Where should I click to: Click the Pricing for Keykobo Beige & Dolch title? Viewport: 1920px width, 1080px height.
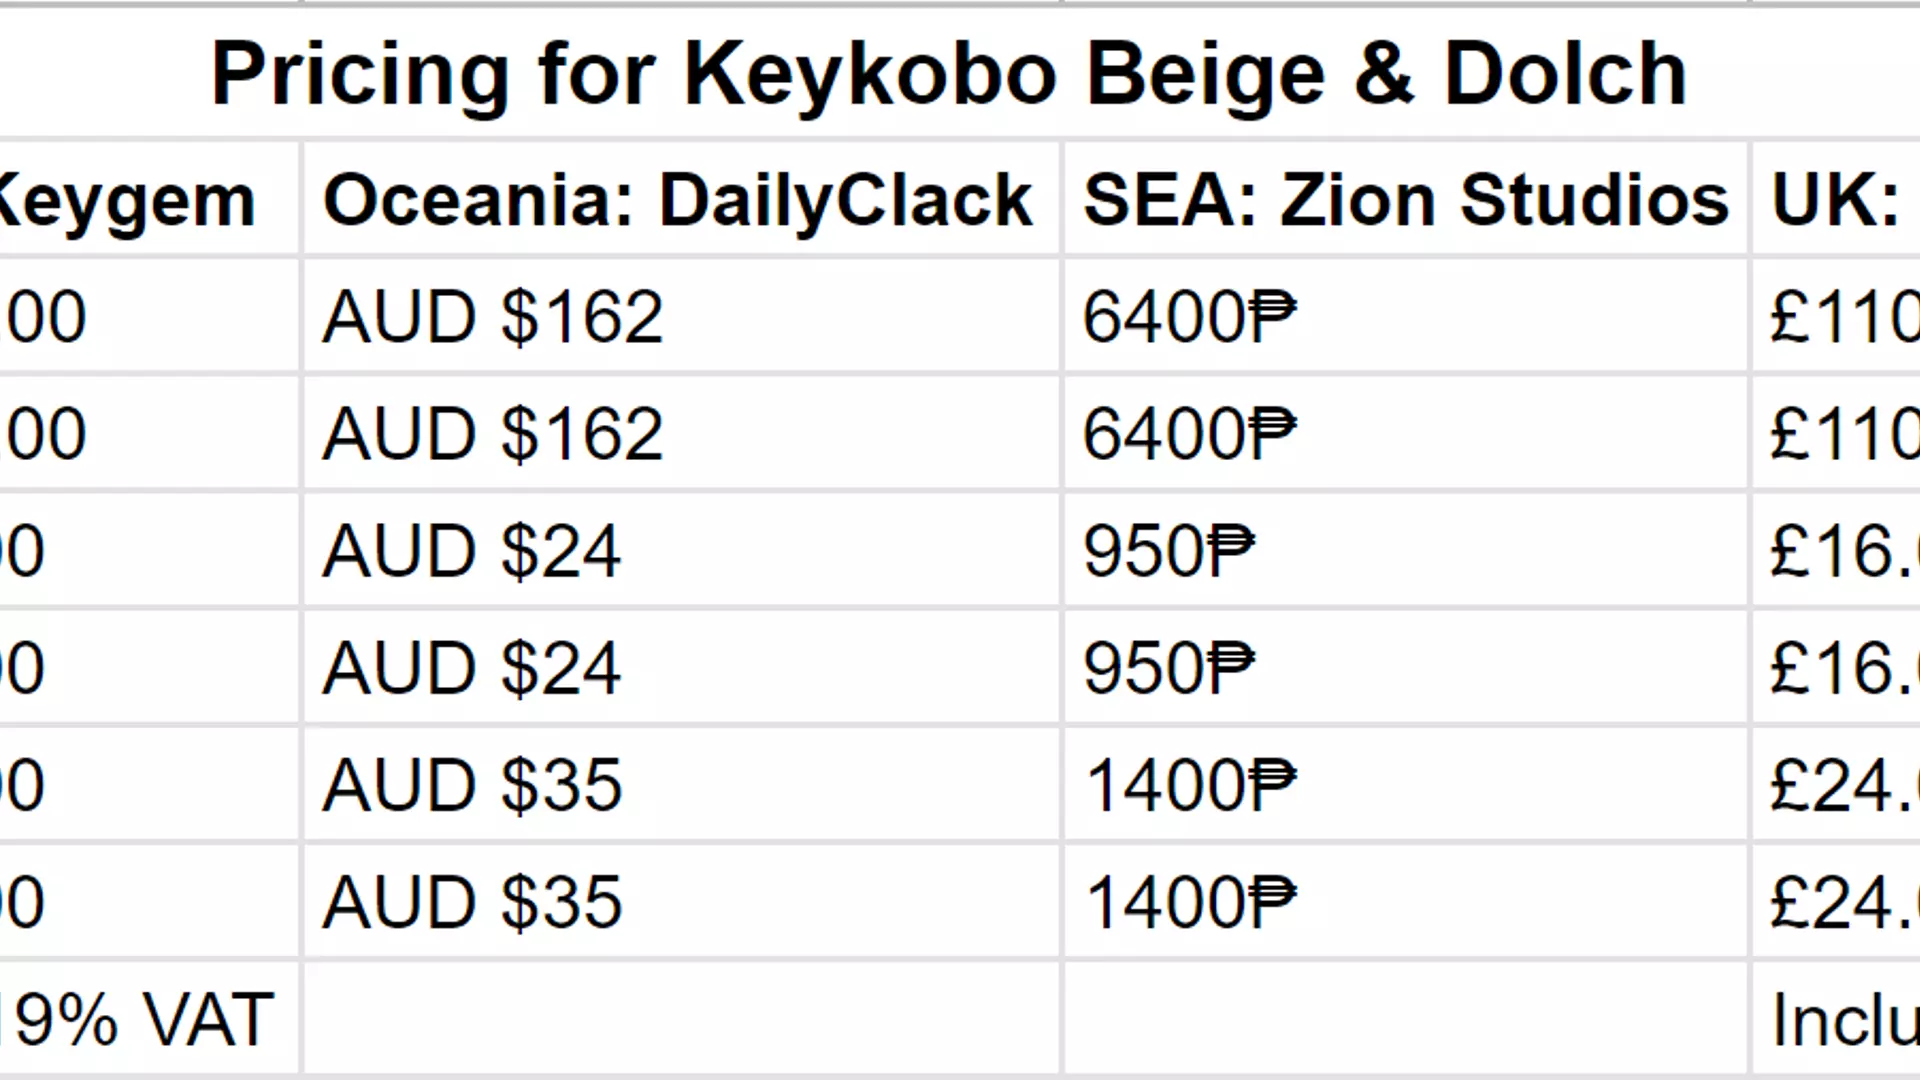tap(948, 74)
